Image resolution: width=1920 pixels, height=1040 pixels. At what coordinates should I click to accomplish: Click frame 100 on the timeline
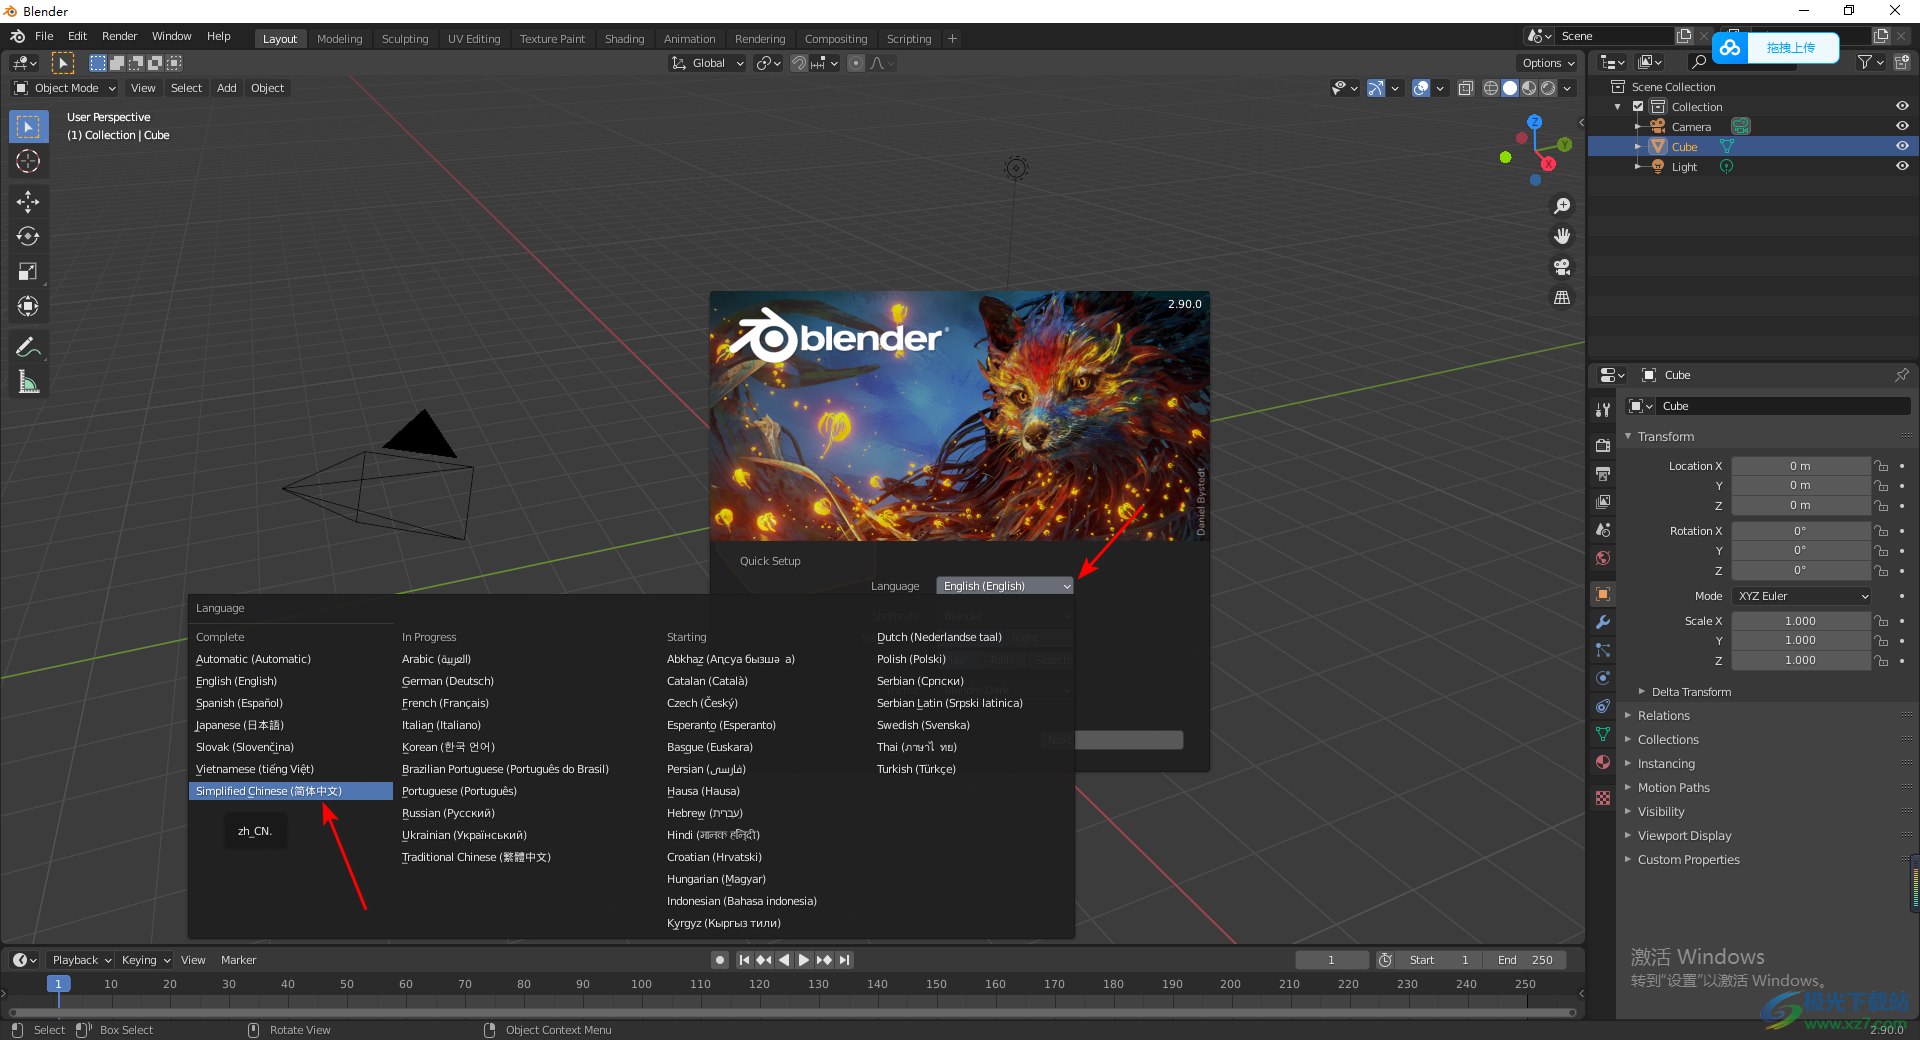click(641, 984)
